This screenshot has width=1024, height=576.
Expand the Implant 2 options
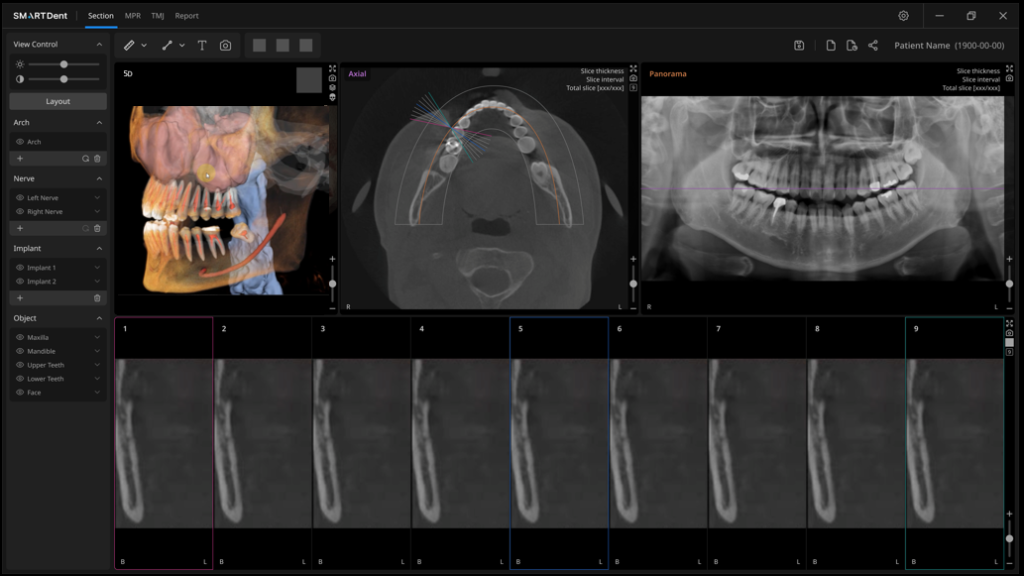click(x=95, y=283)
